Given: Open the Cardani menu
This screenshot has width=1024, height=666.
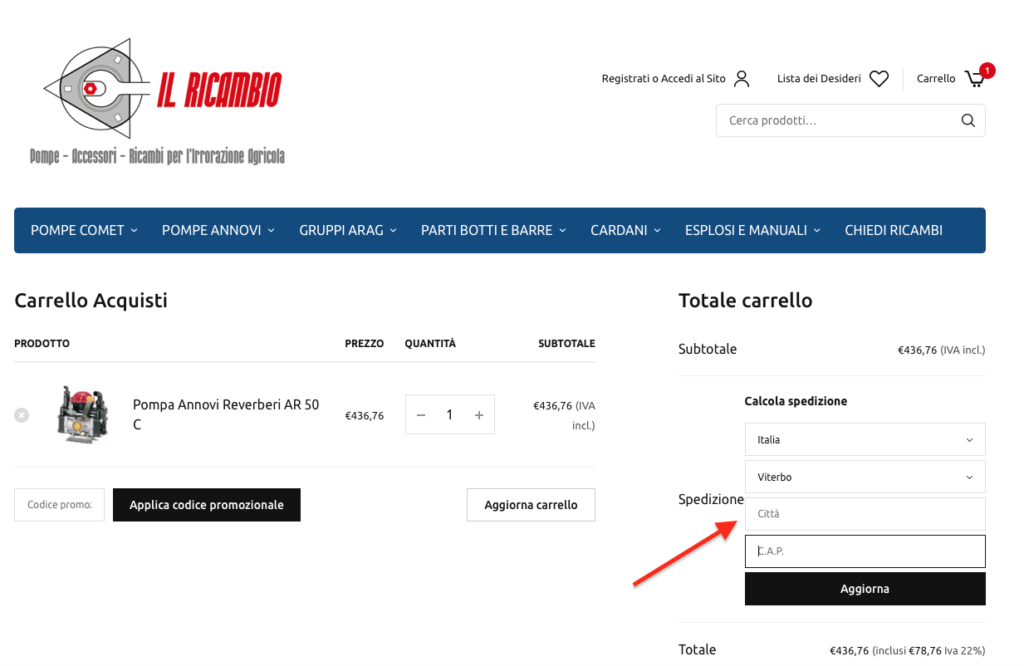Looking at the screenshot, I should 625,230.
